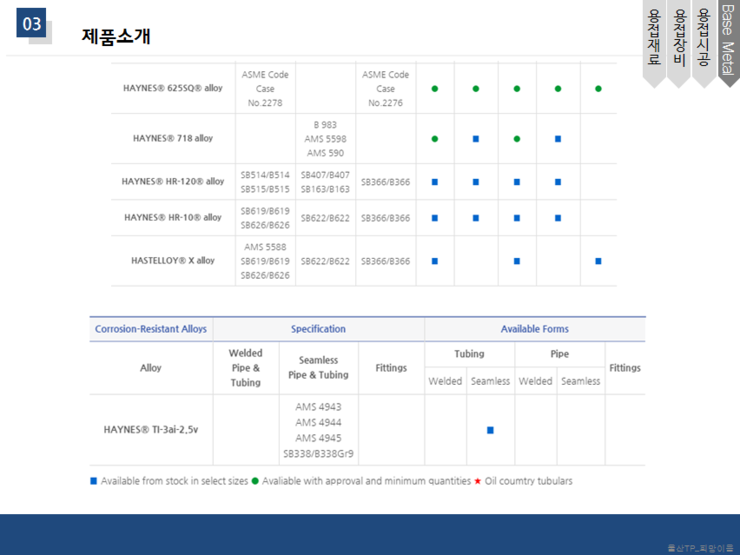Click last blue square in HR-10 row
The height and width of the screenshot is (555, 740).
[x=558, y=218]
